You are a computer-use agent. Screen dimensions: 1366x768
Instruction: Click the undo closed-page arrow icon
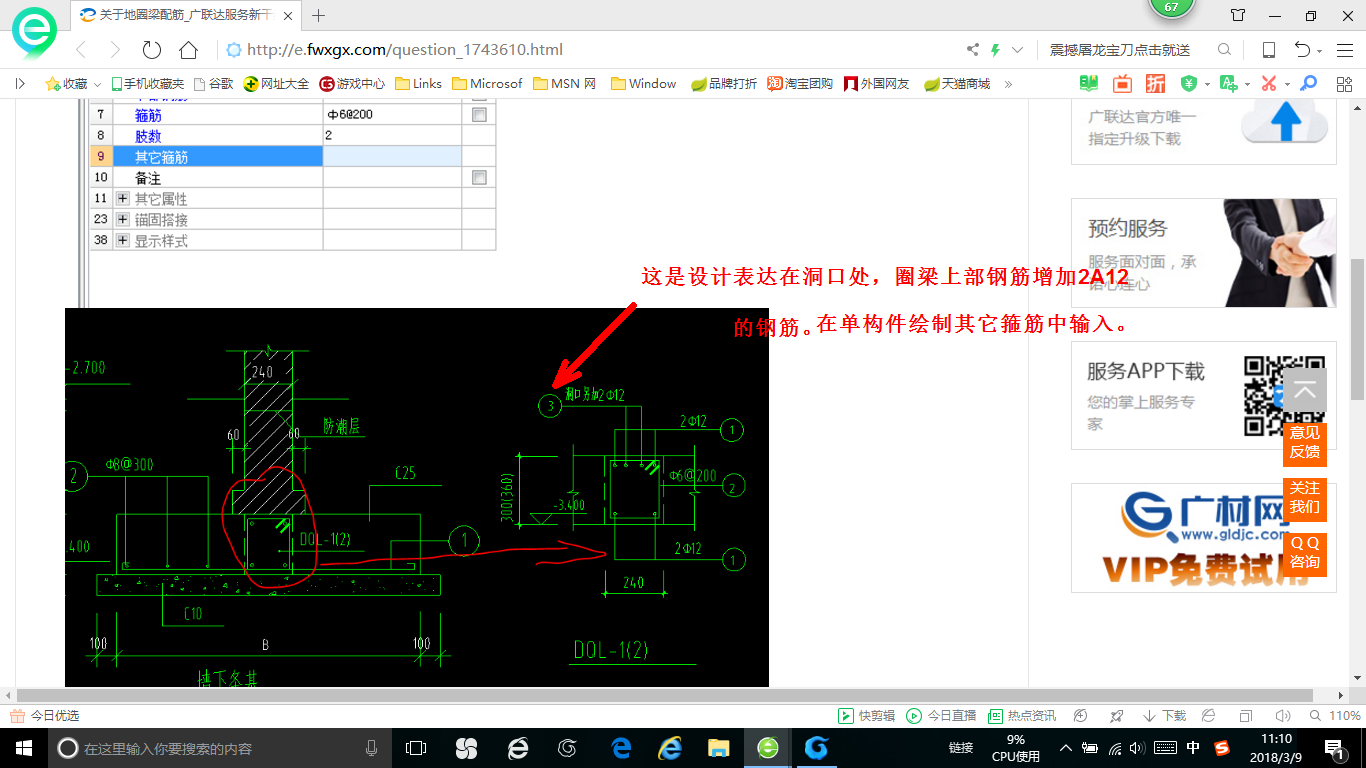[1302, 50]
